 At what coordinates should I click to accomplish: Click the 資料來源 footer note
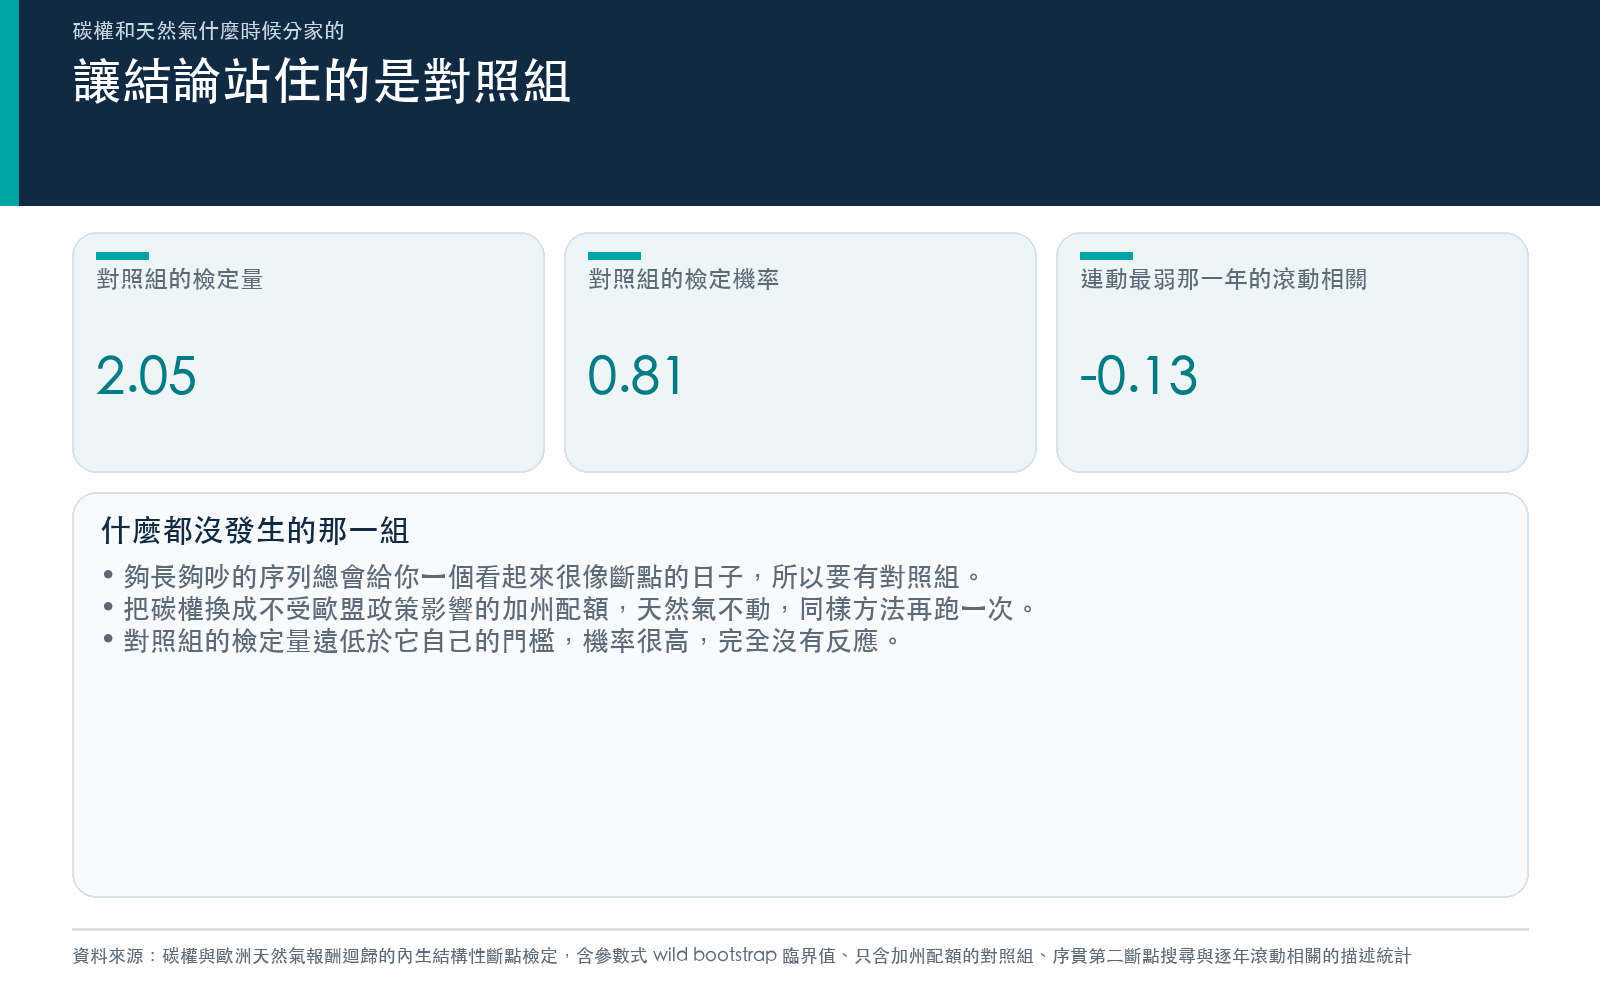pyautogui.click(x=742, y=956)
